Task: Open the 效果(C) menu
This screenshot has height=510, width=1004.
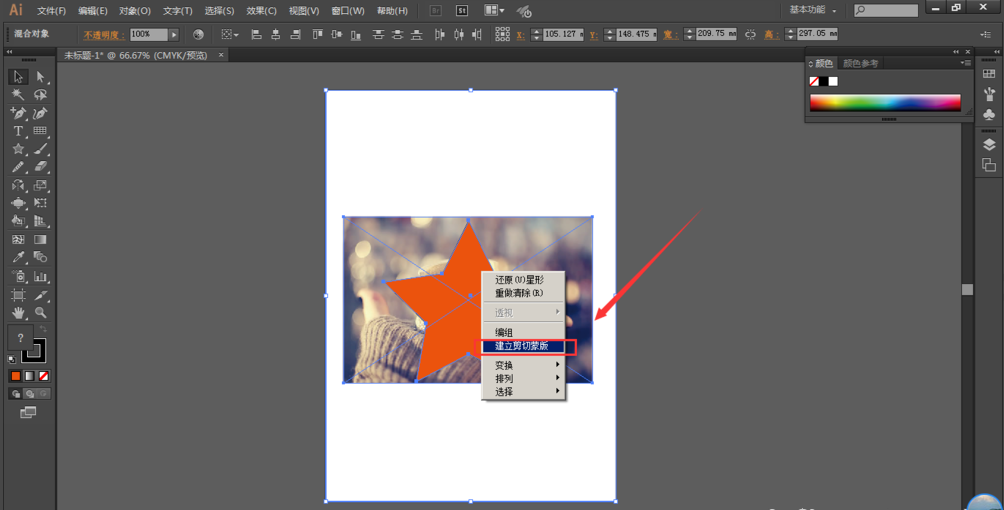Action: tap(261, 11)
